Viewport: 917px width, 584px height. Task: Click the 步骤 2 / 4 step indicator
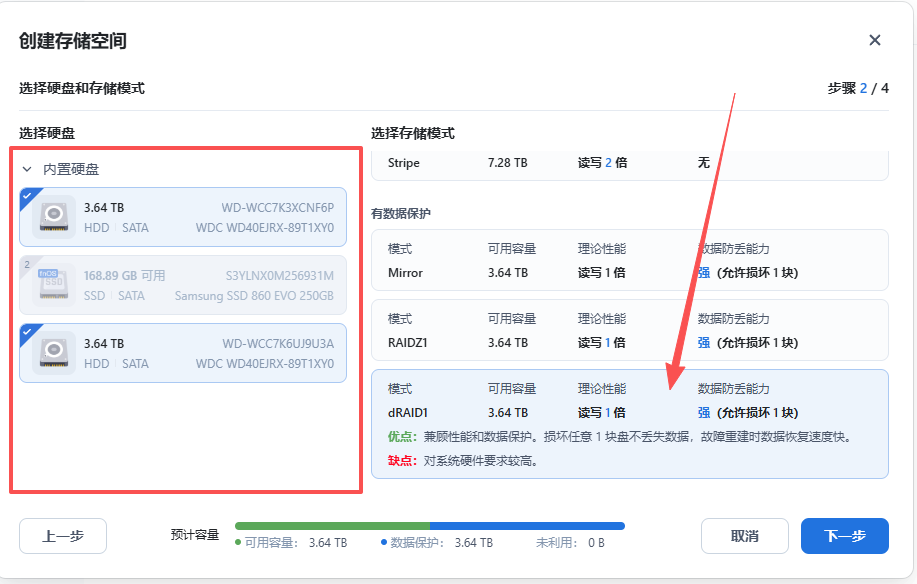tap(858, 88)
